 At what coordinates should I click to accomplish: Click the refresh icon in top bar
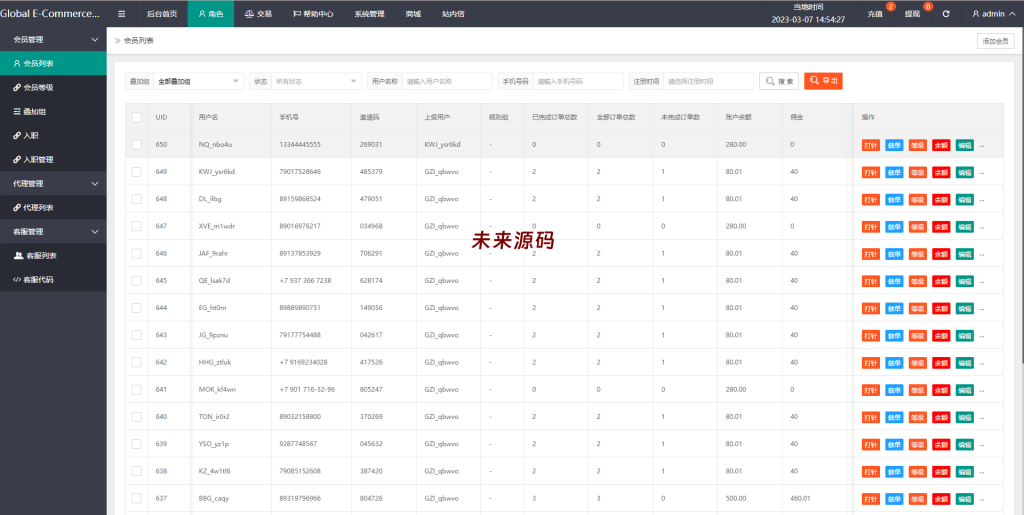click(946, 14)
